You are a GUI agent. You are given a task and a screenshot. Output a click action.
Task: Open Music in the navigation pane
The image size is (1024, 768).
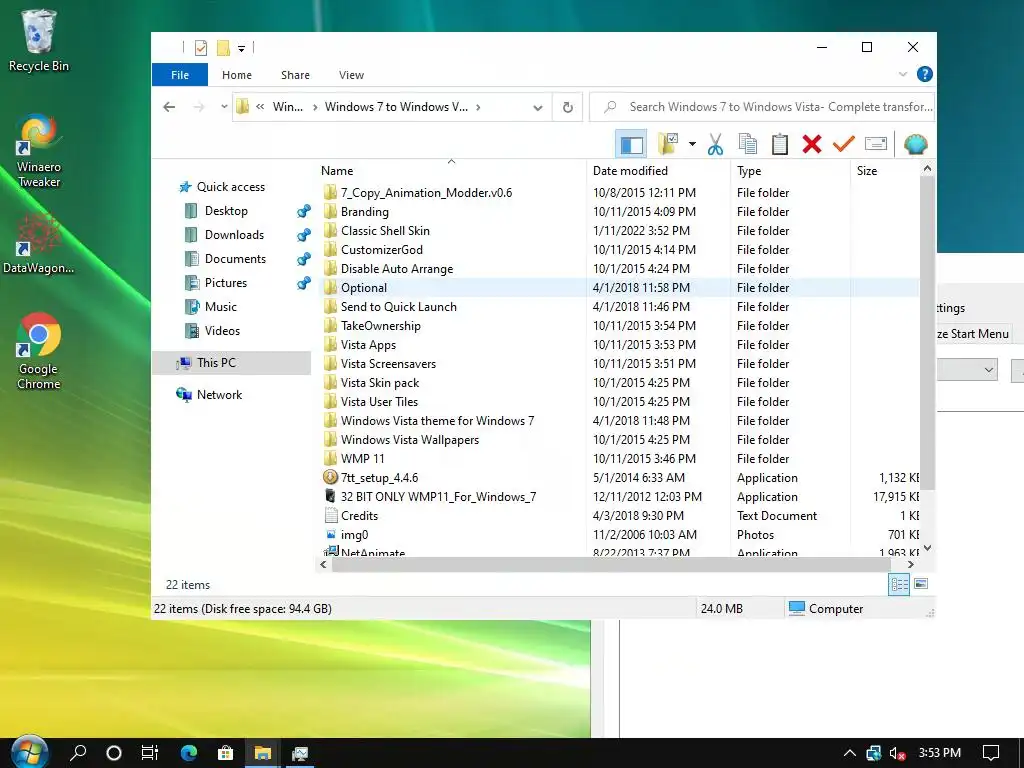click(220, 307)
